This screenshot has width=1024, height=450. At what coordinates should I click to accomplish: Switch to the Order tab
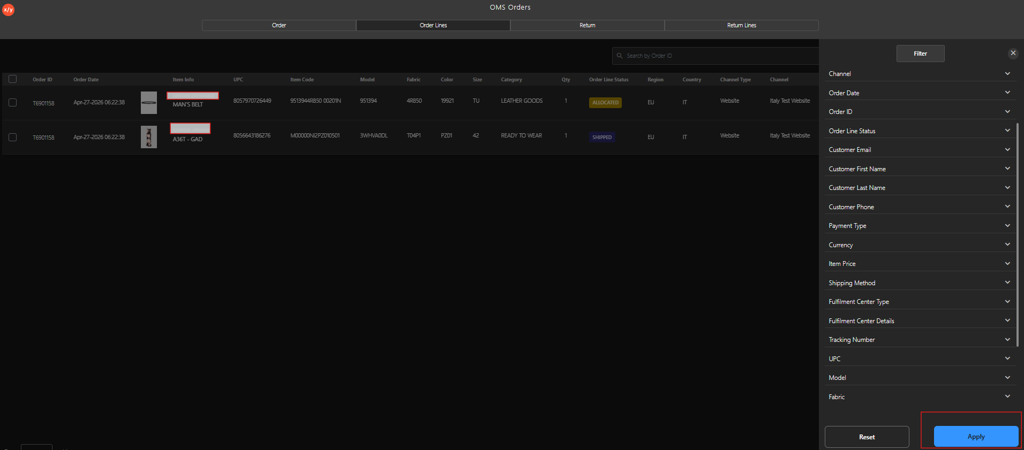[x=279, y=25]
